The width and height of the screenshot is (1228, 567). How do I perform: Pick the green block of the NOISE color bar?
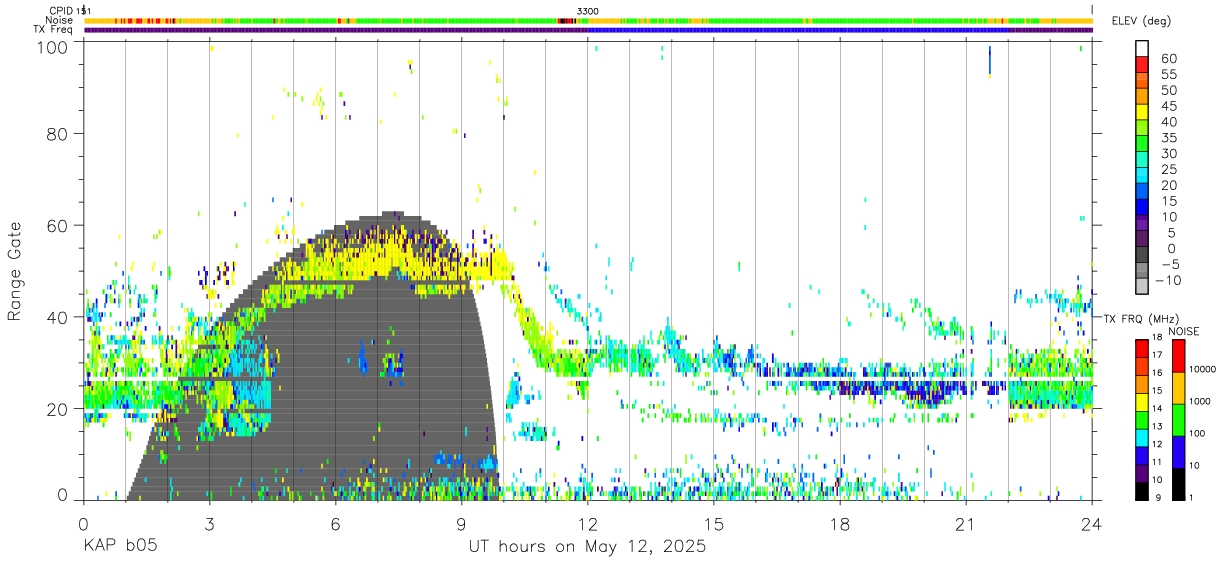[1179, 419]
